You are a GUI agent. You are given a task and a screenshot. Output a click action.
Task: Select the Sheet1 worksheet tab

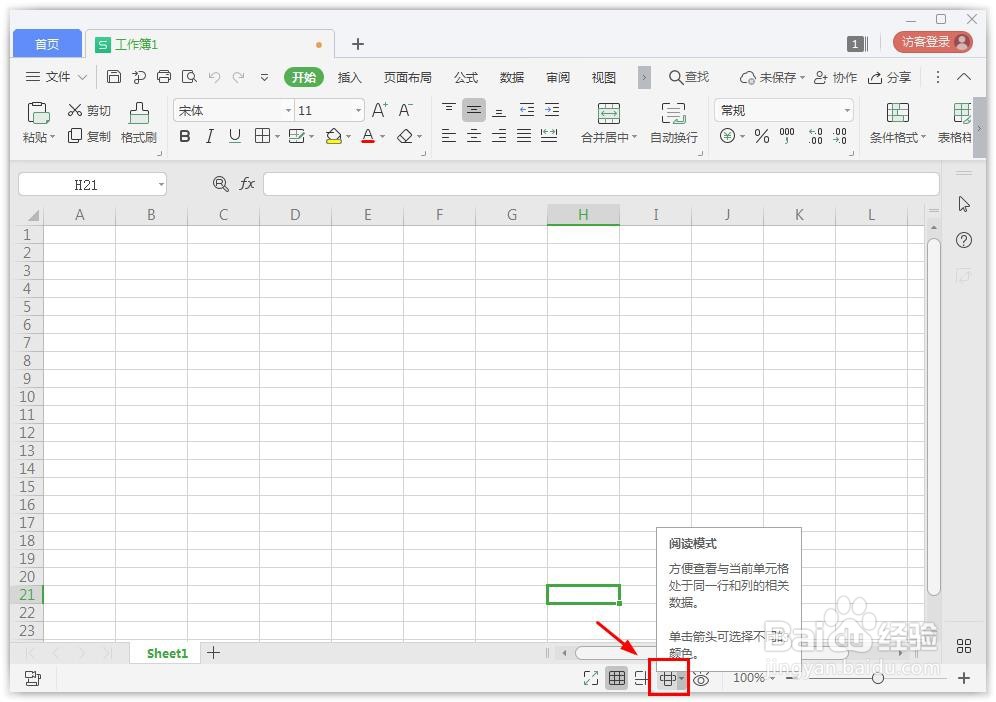(166, 652)
